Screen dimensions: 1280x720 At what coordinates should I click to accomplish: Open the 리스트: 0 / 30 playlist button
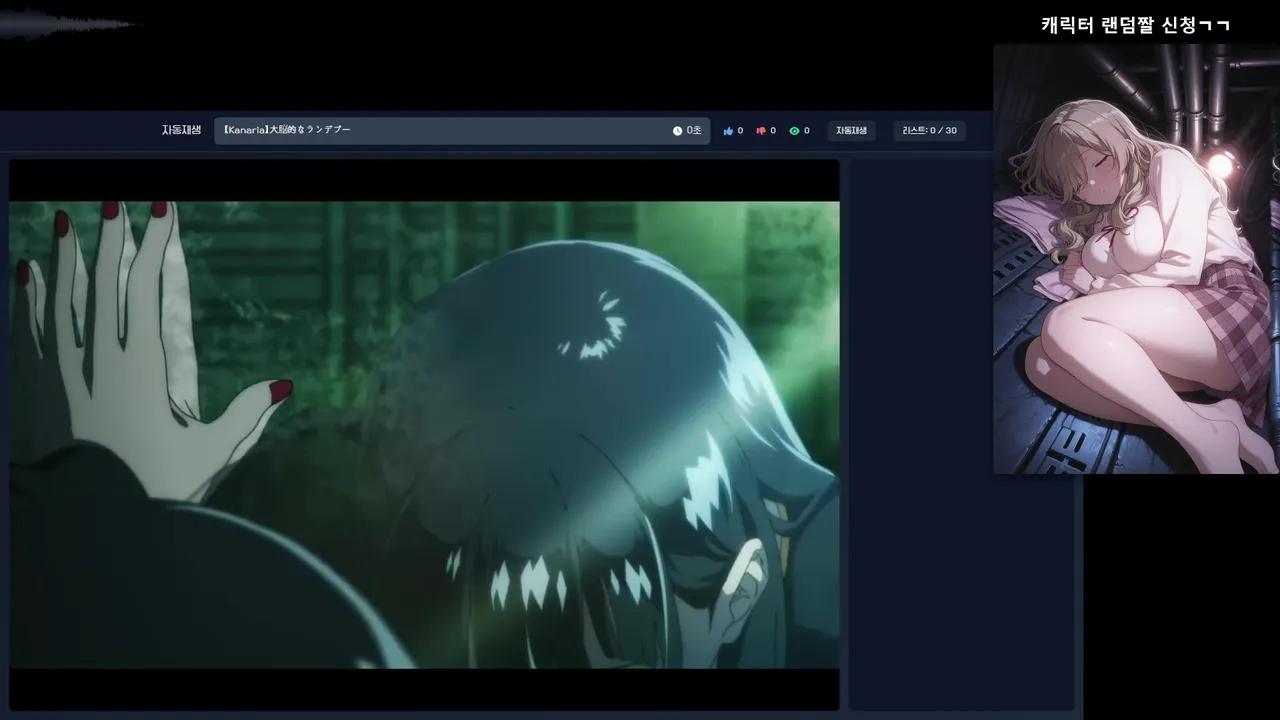coord(929,131)
